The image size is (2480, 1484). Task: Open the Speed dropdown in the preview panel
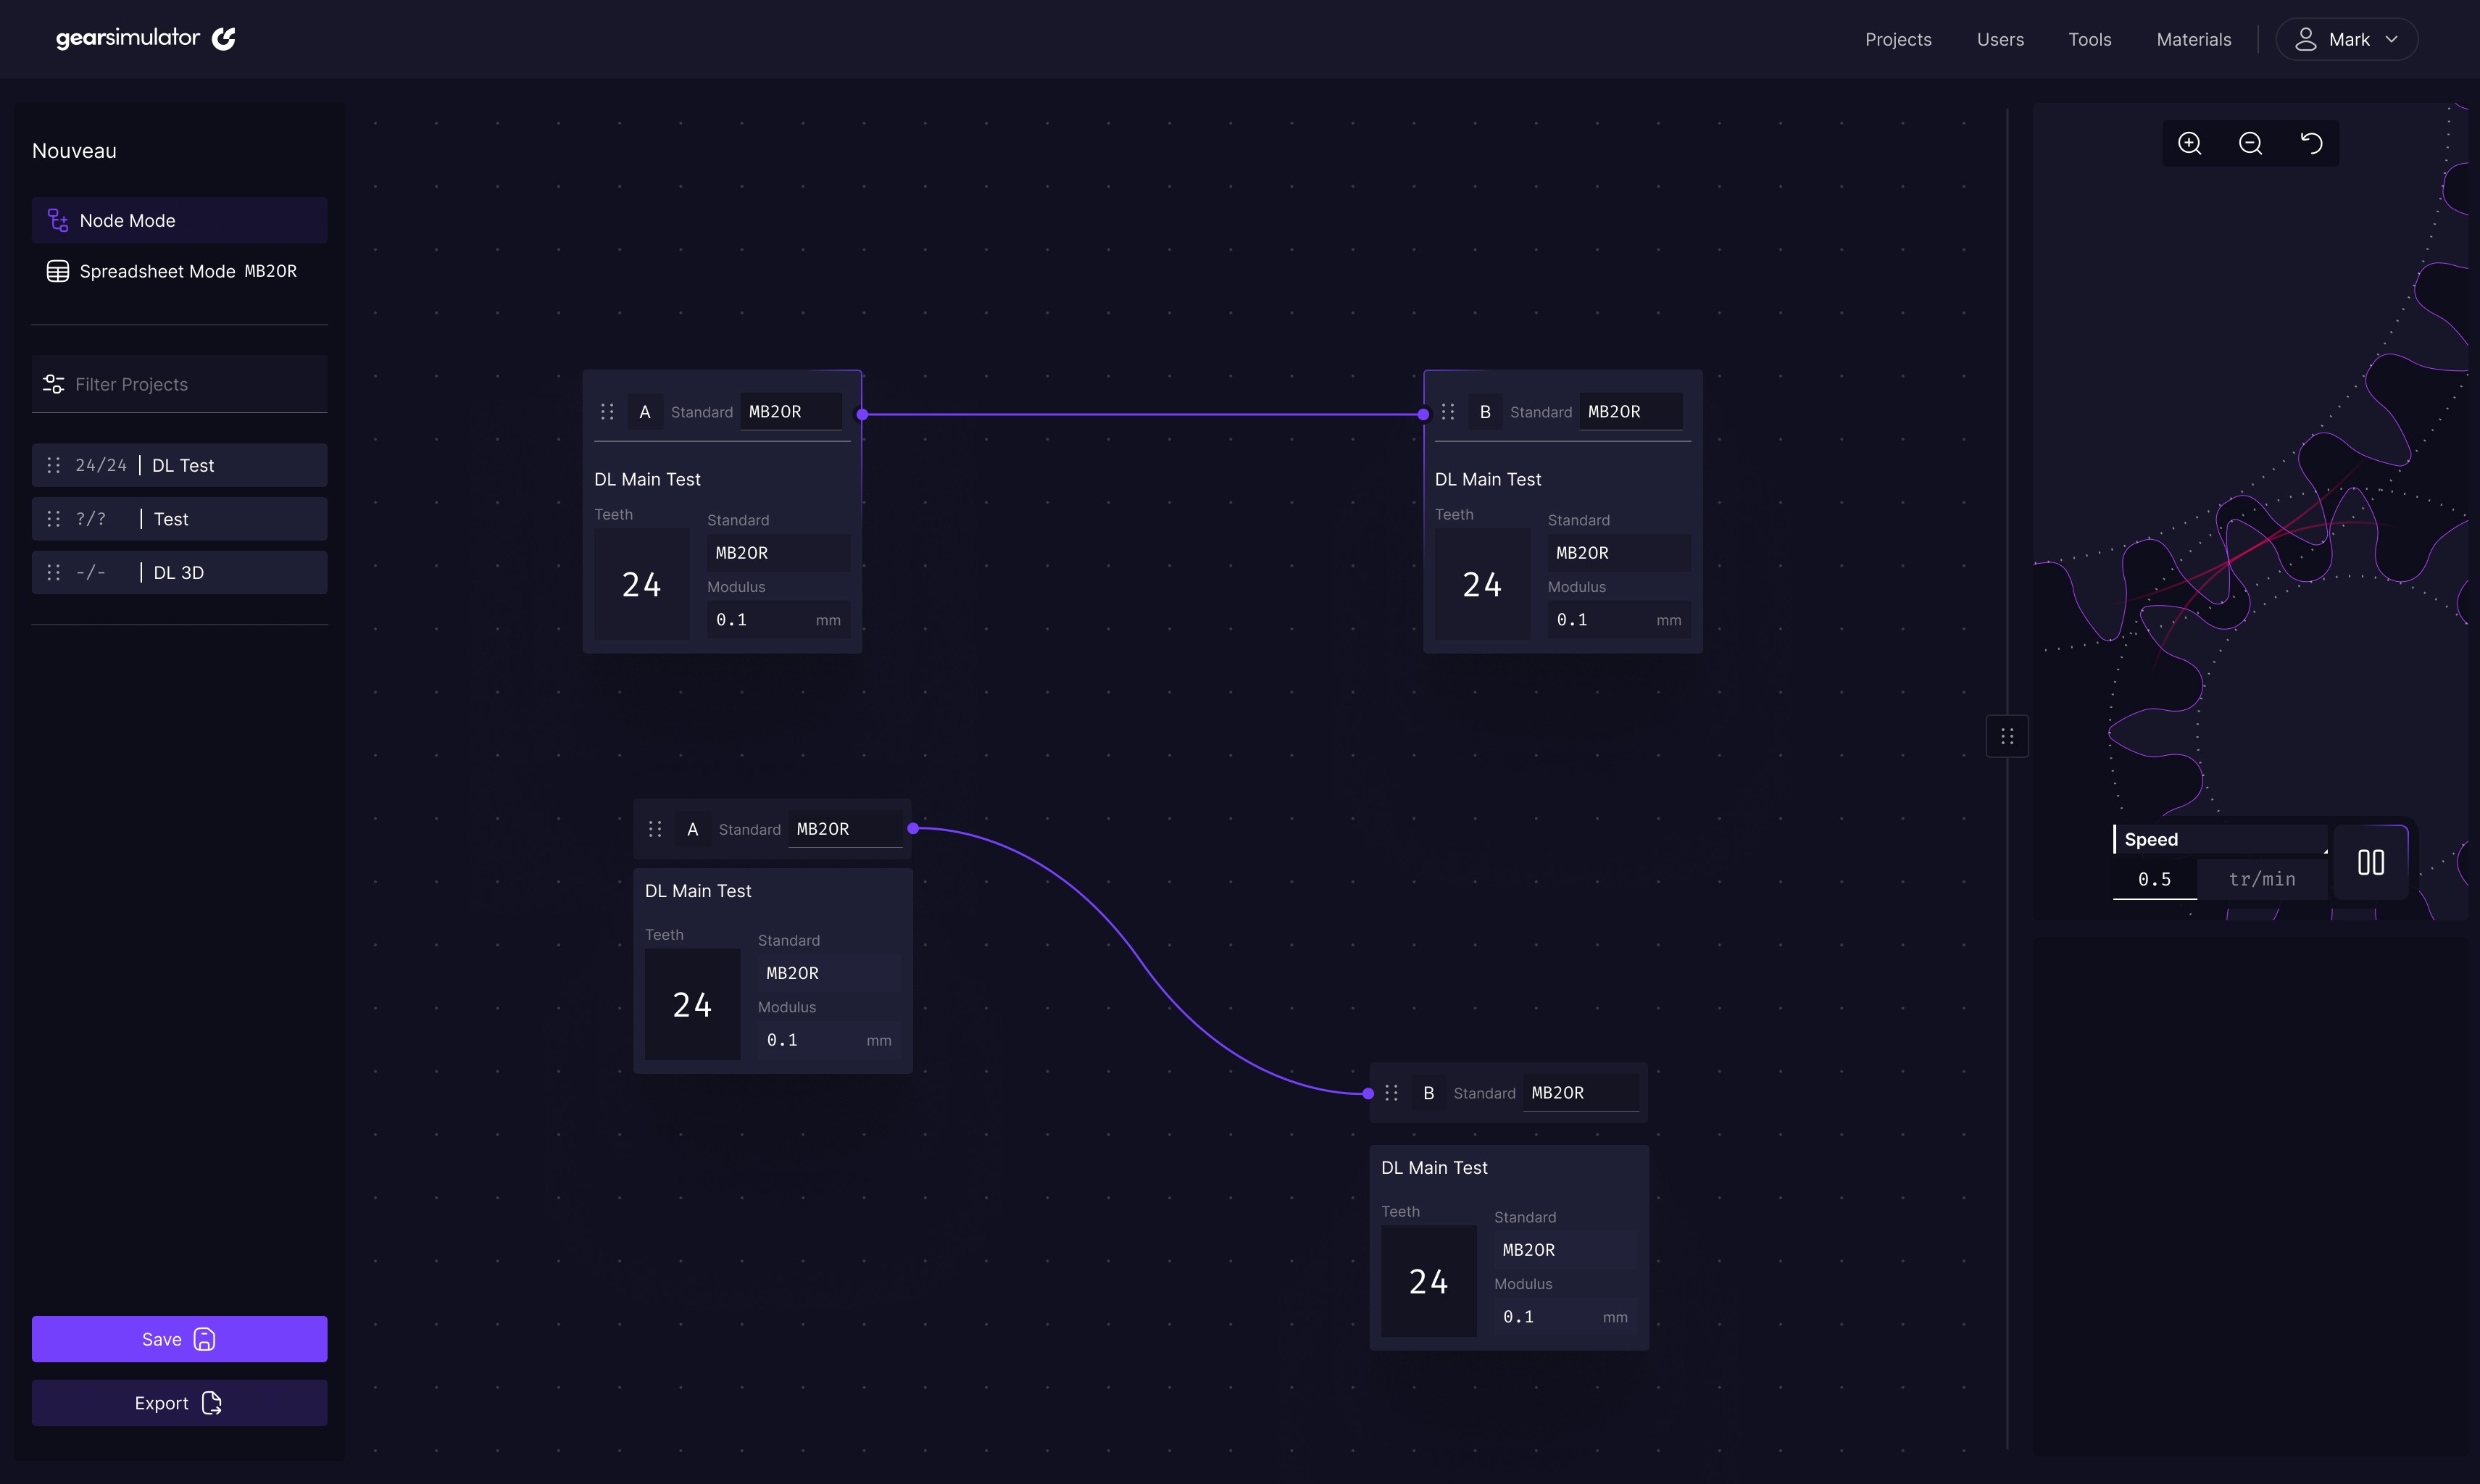pos(2219,839)
